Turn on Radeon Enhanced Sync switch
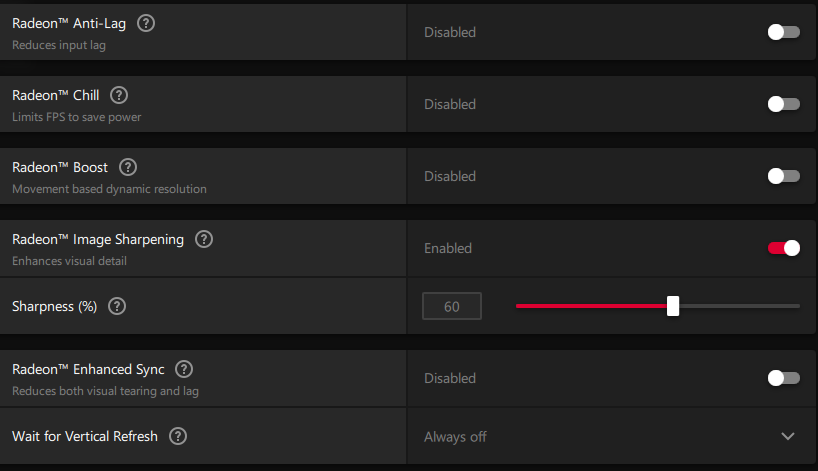This screenshot has height=471, width=818. (x=783, y=378)
